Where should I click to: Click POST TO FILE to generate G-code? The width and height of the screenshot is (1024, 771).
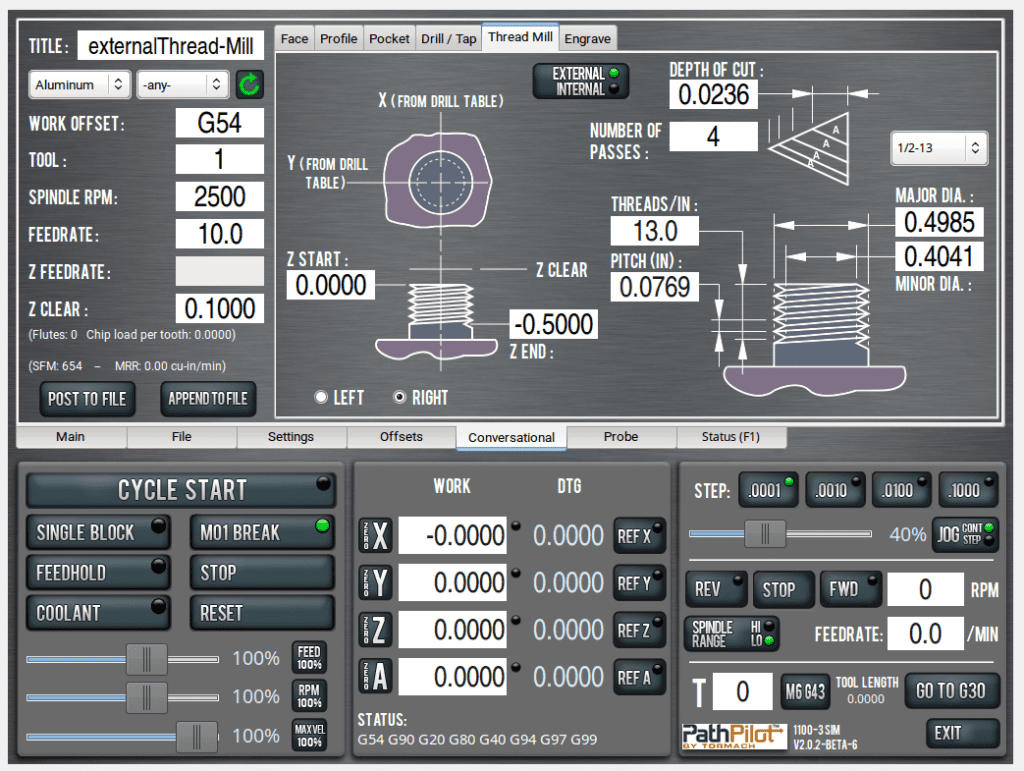[87, 399]
